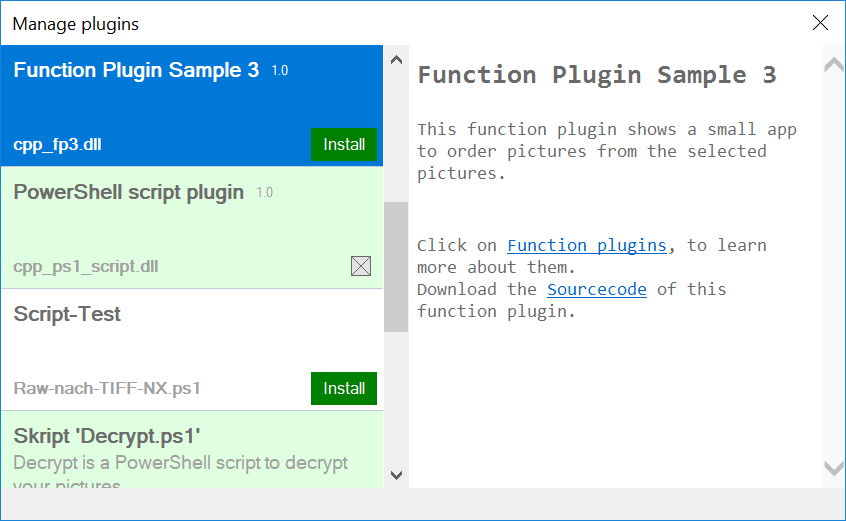Click the cpp_ps1_script.dll file name
This screenshot has width=846, height=521.
(x=86, y=267)
